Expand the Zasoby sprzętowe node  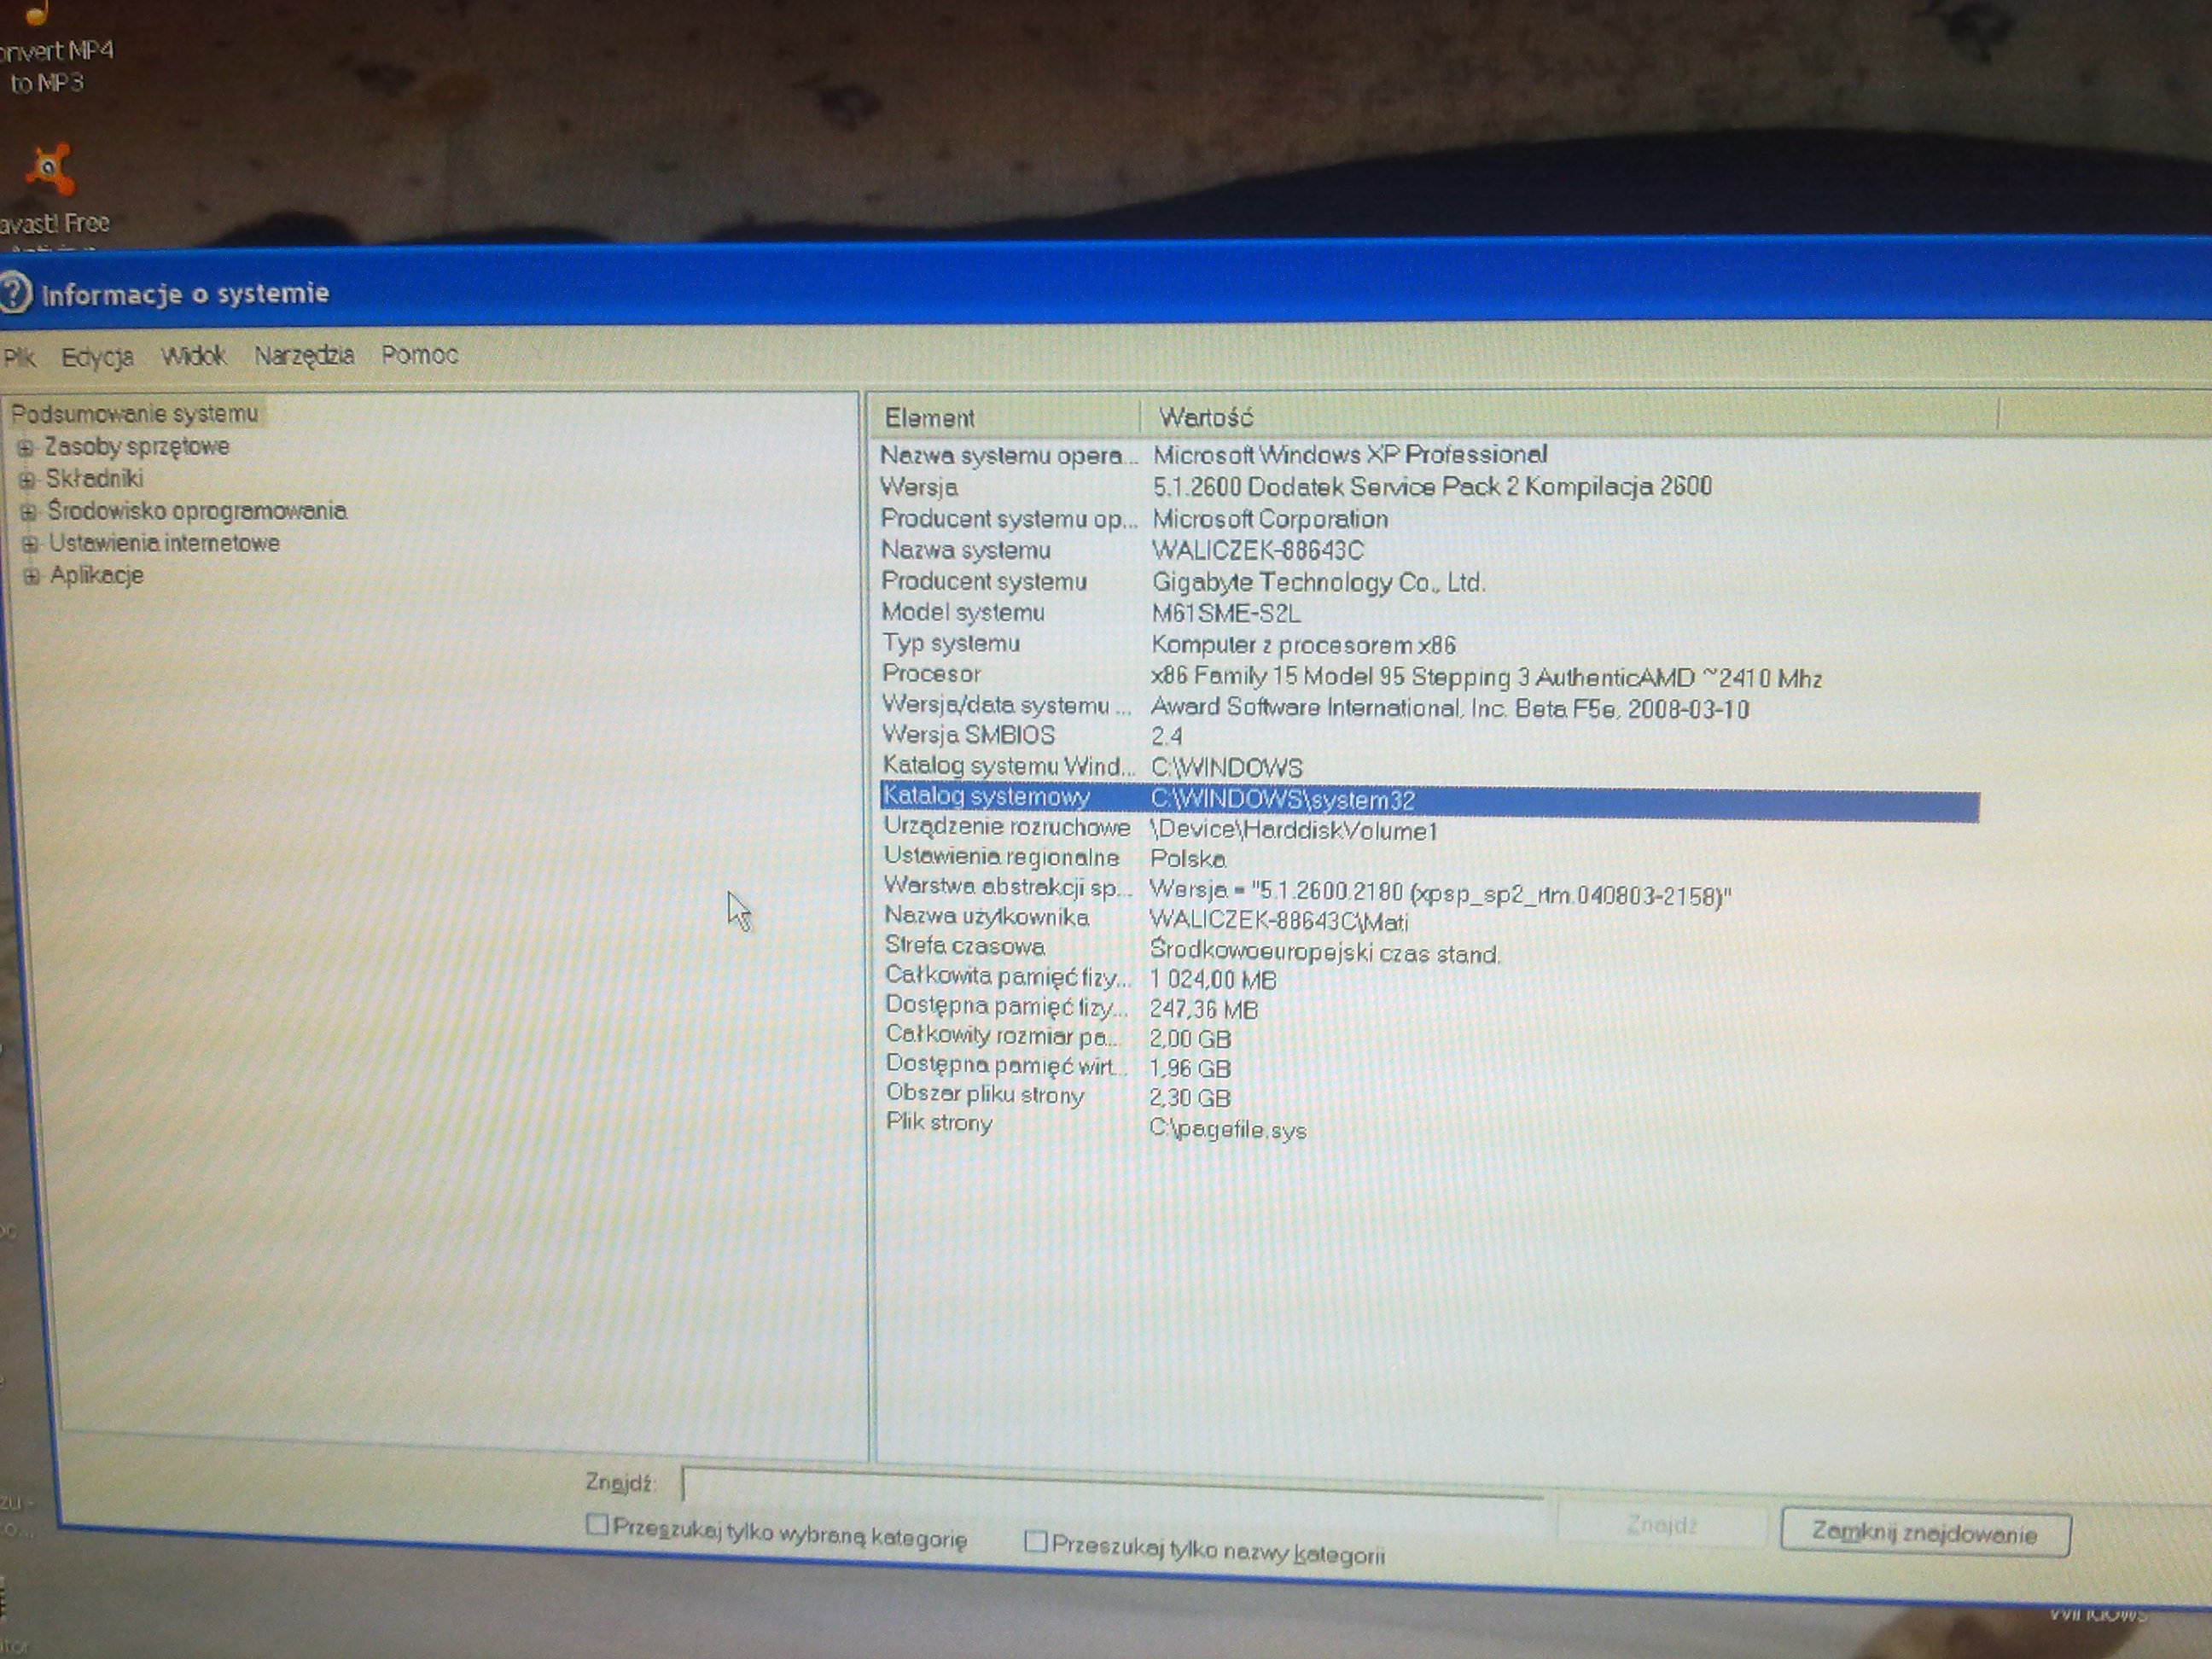tap(26, 447)
